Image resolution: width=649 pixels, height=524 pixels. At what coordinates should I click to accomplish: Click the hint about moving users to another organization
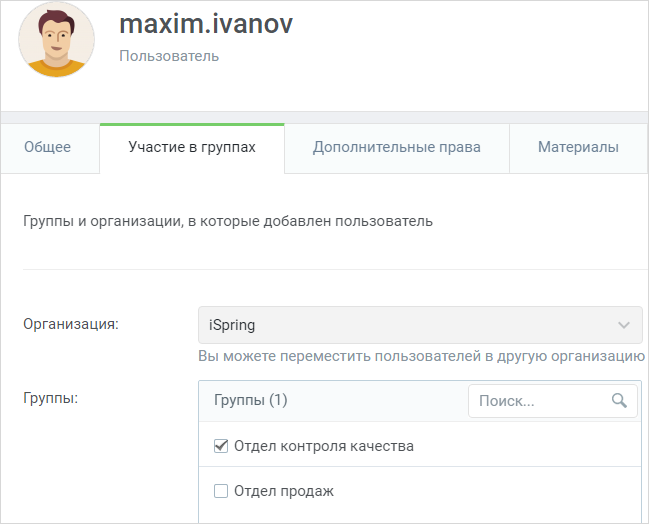pyautogui.click(x=421, y=356)
